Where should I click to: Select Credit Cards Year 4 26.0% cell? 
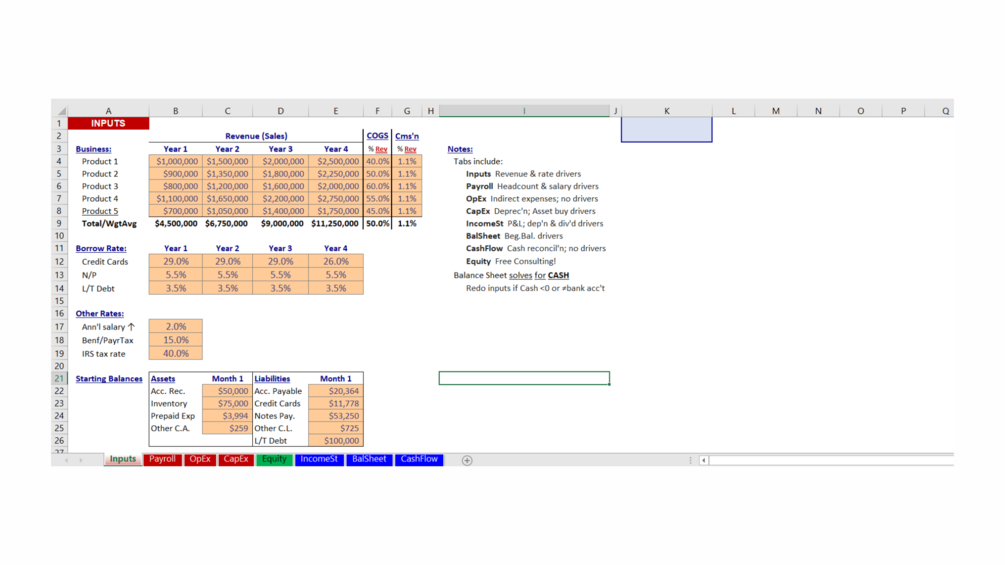(336, 261)
